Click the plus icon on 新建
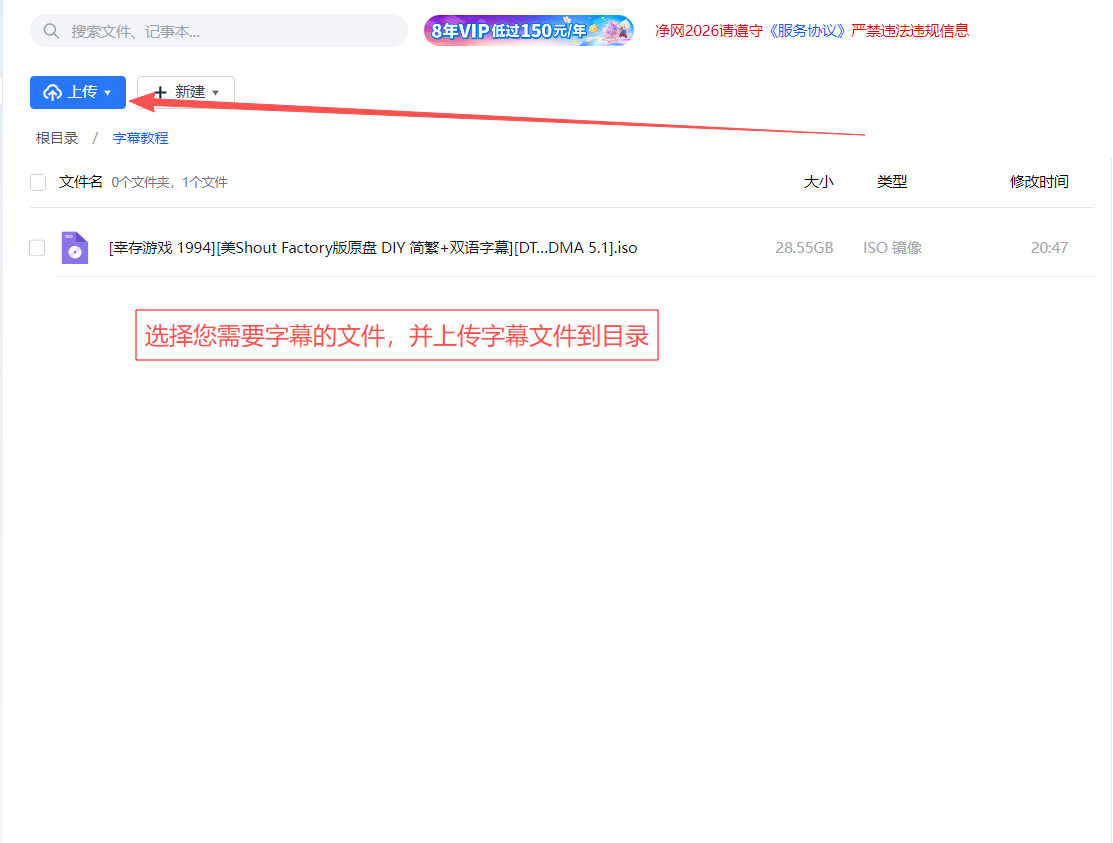Viewport: 1113px width, 843px height. coord(160,93)
